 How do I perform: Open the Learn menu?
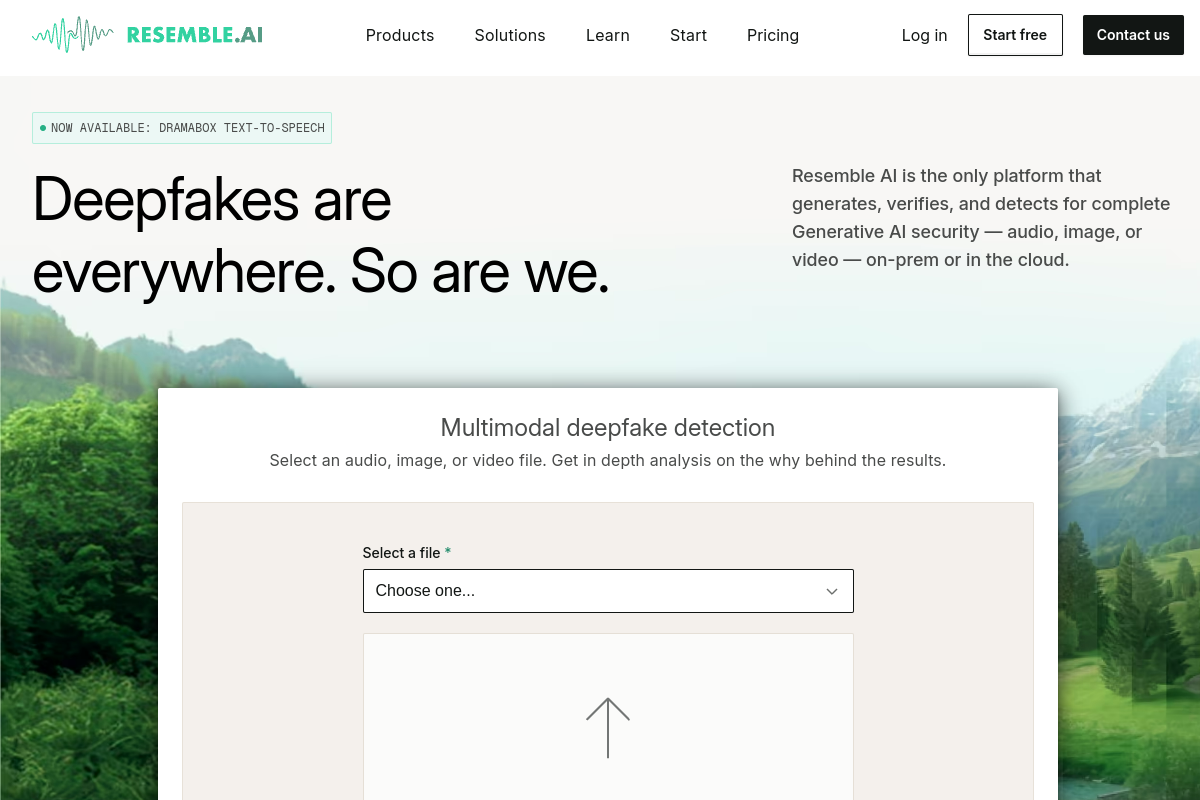pyautogui.click(x=608, y=35)
